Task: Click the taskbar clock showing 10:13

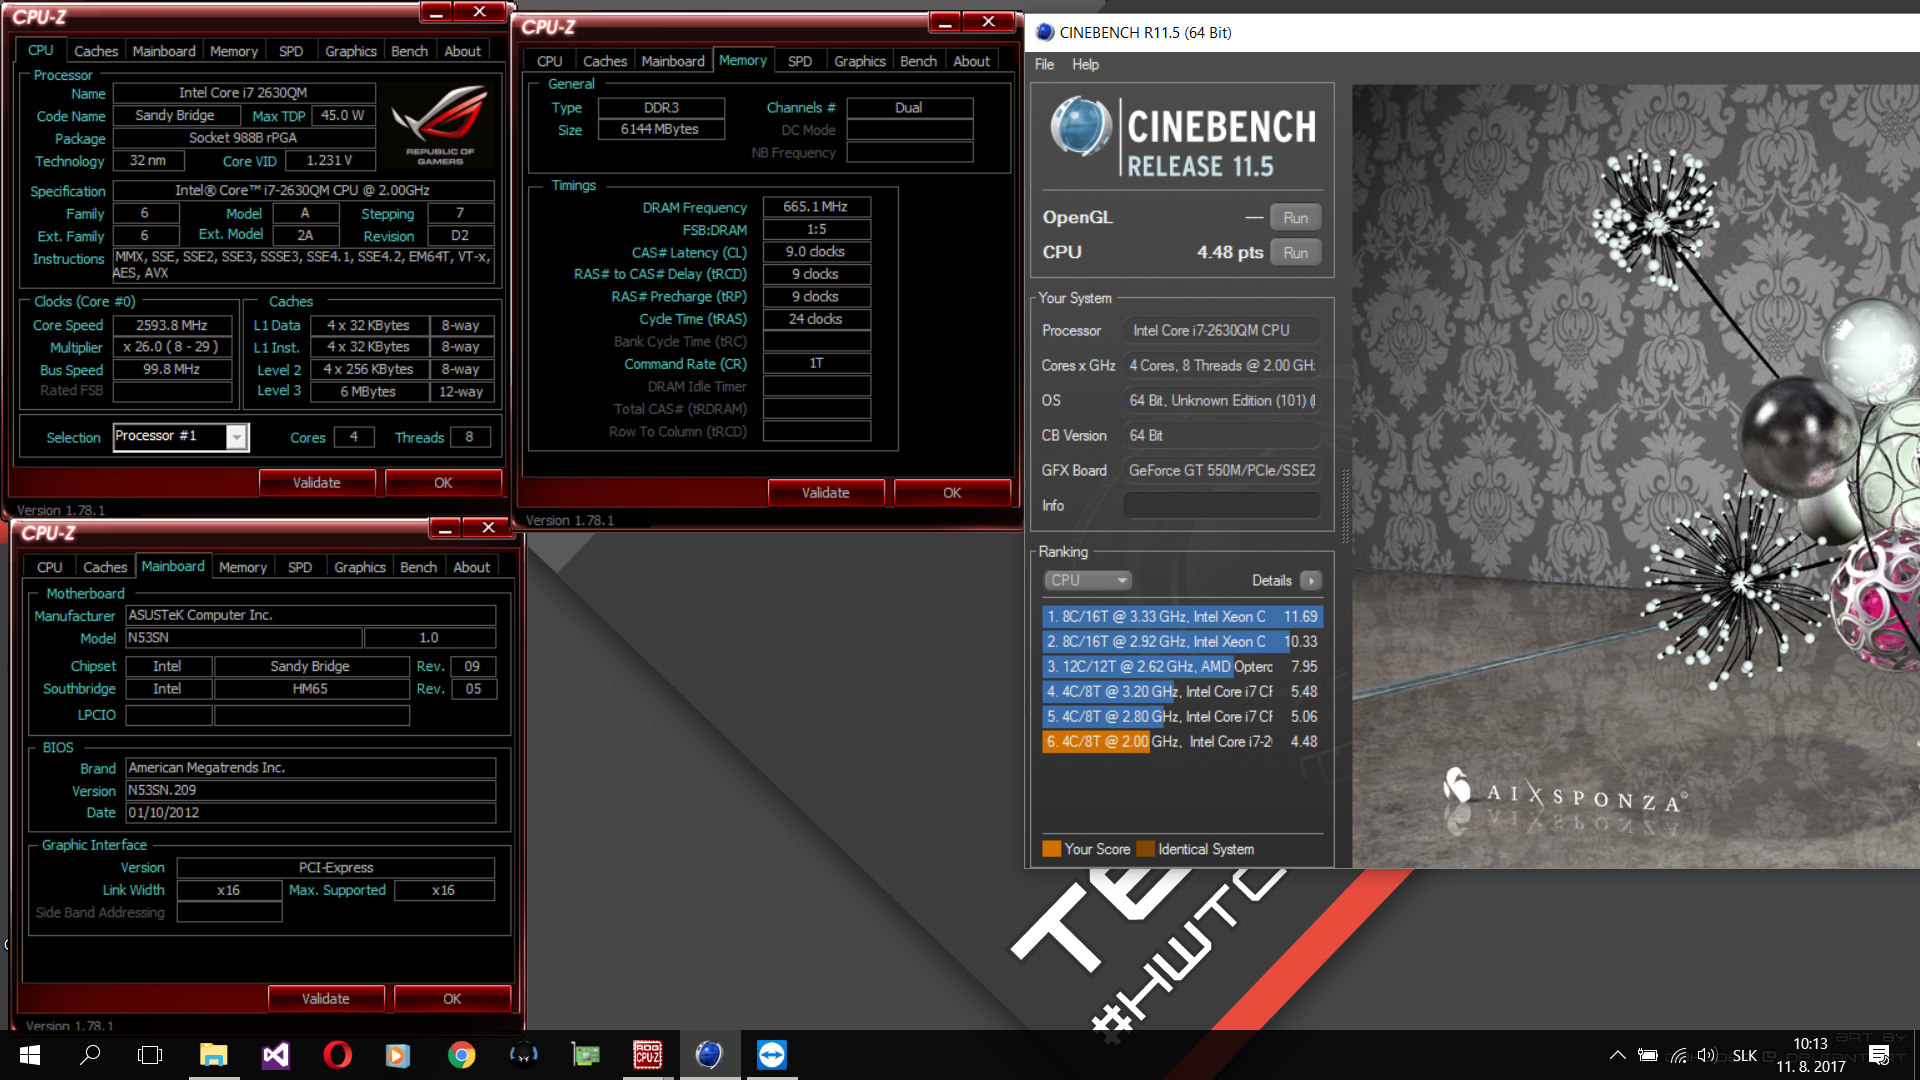Action: (1811, 1055)
